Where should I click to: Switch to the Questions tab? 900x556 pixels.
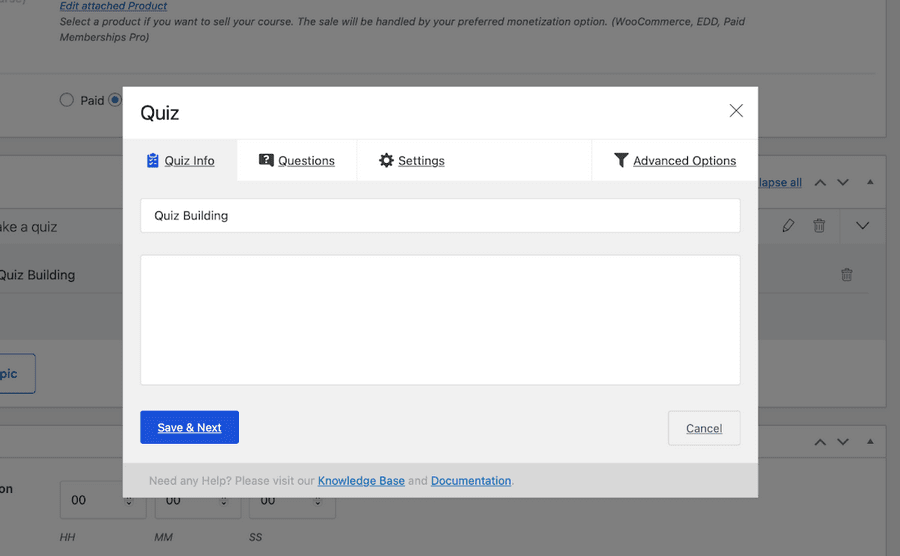(297, 160)
